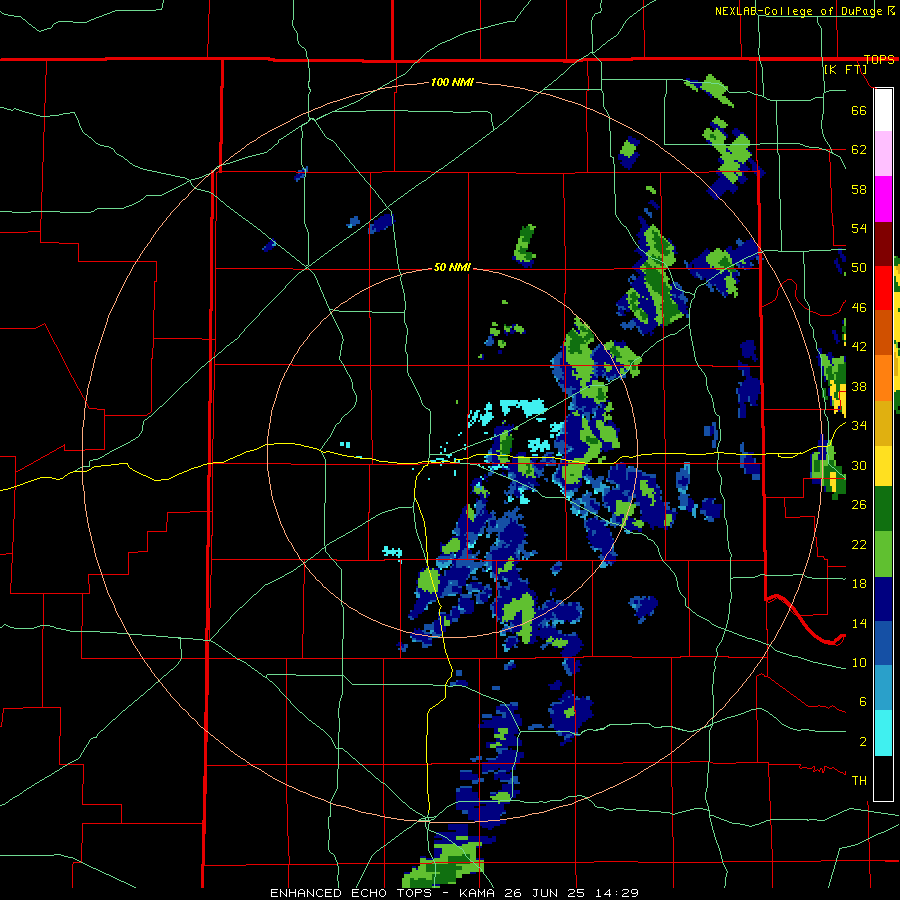
Task: Click the "100 NMI" range ring label
Action: (452, 82)
